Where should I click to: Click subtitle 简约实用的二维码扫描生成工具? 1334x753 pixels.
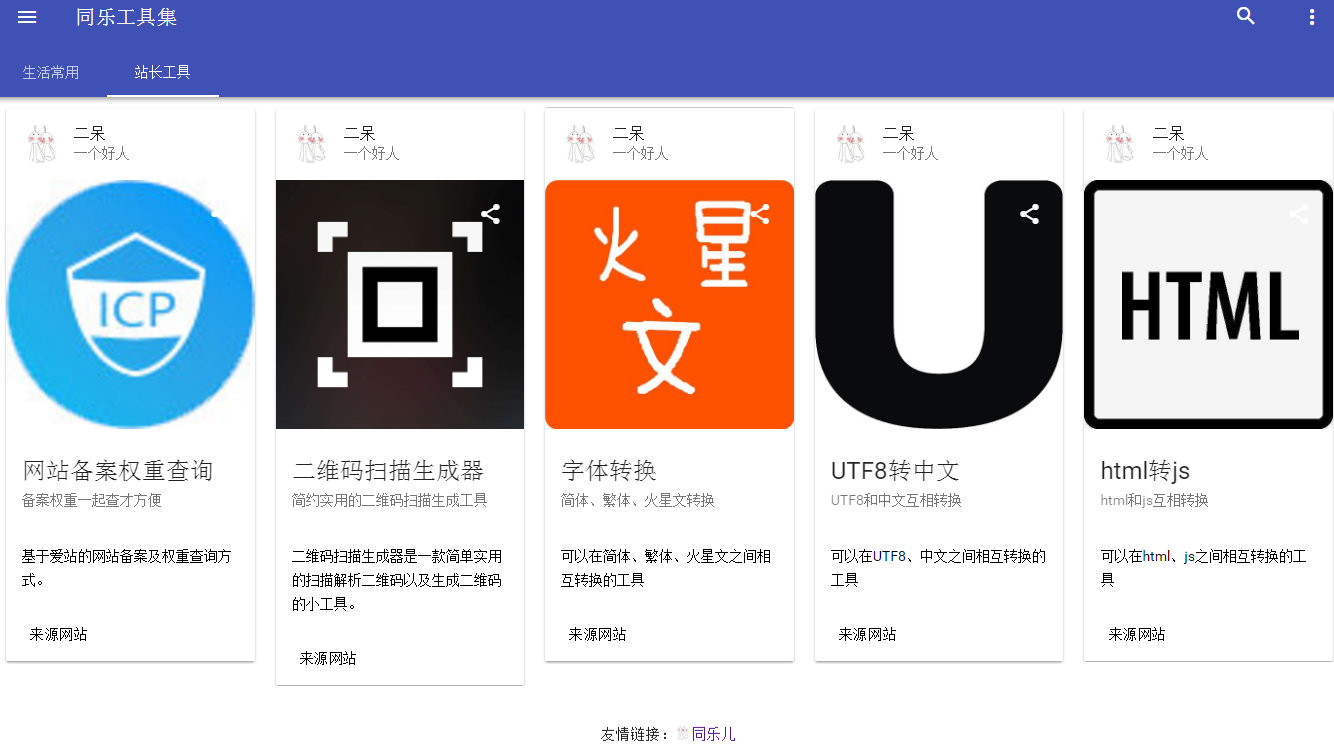coord(390,500)
